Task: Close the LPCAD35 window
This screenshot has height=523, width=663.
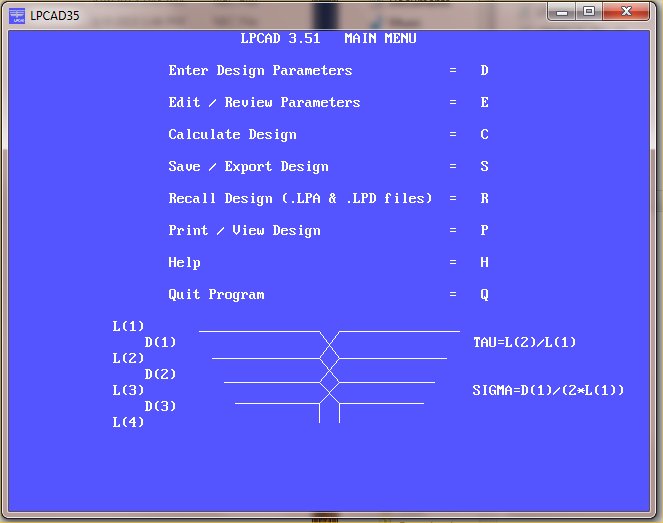Action: [x=627, y=11]
